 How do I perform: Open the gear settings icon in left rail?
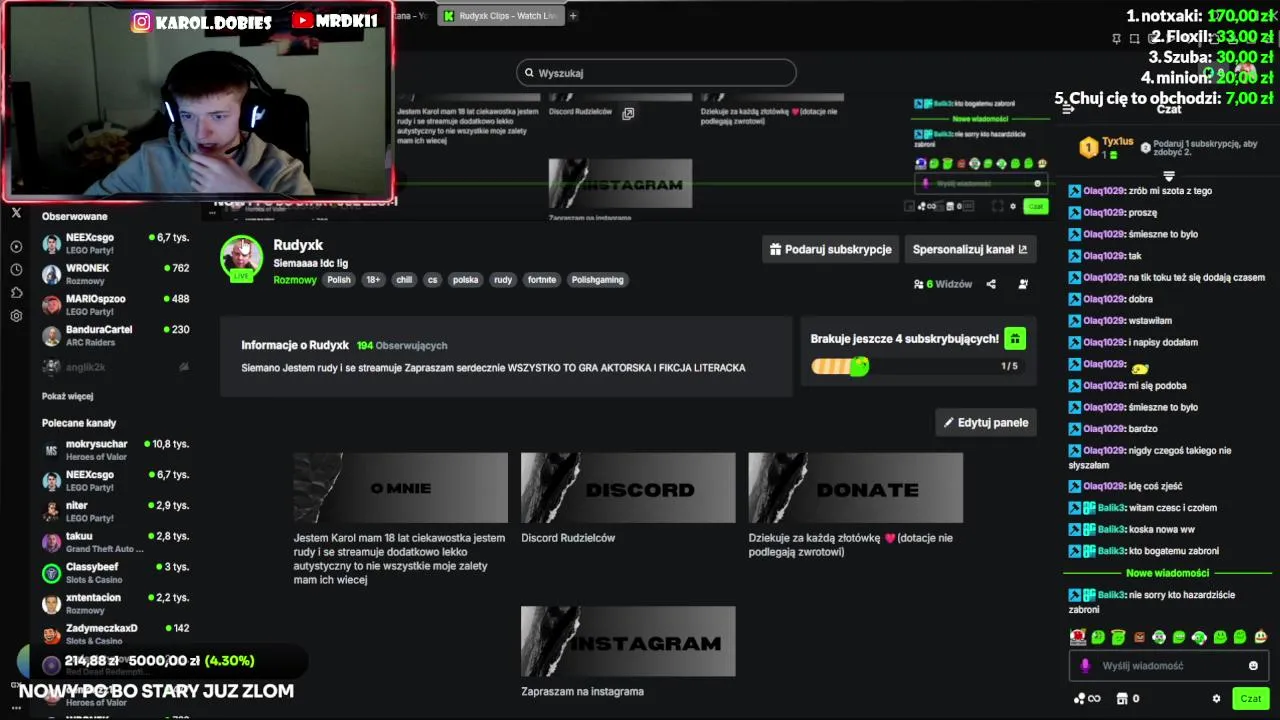pos(16,315)
